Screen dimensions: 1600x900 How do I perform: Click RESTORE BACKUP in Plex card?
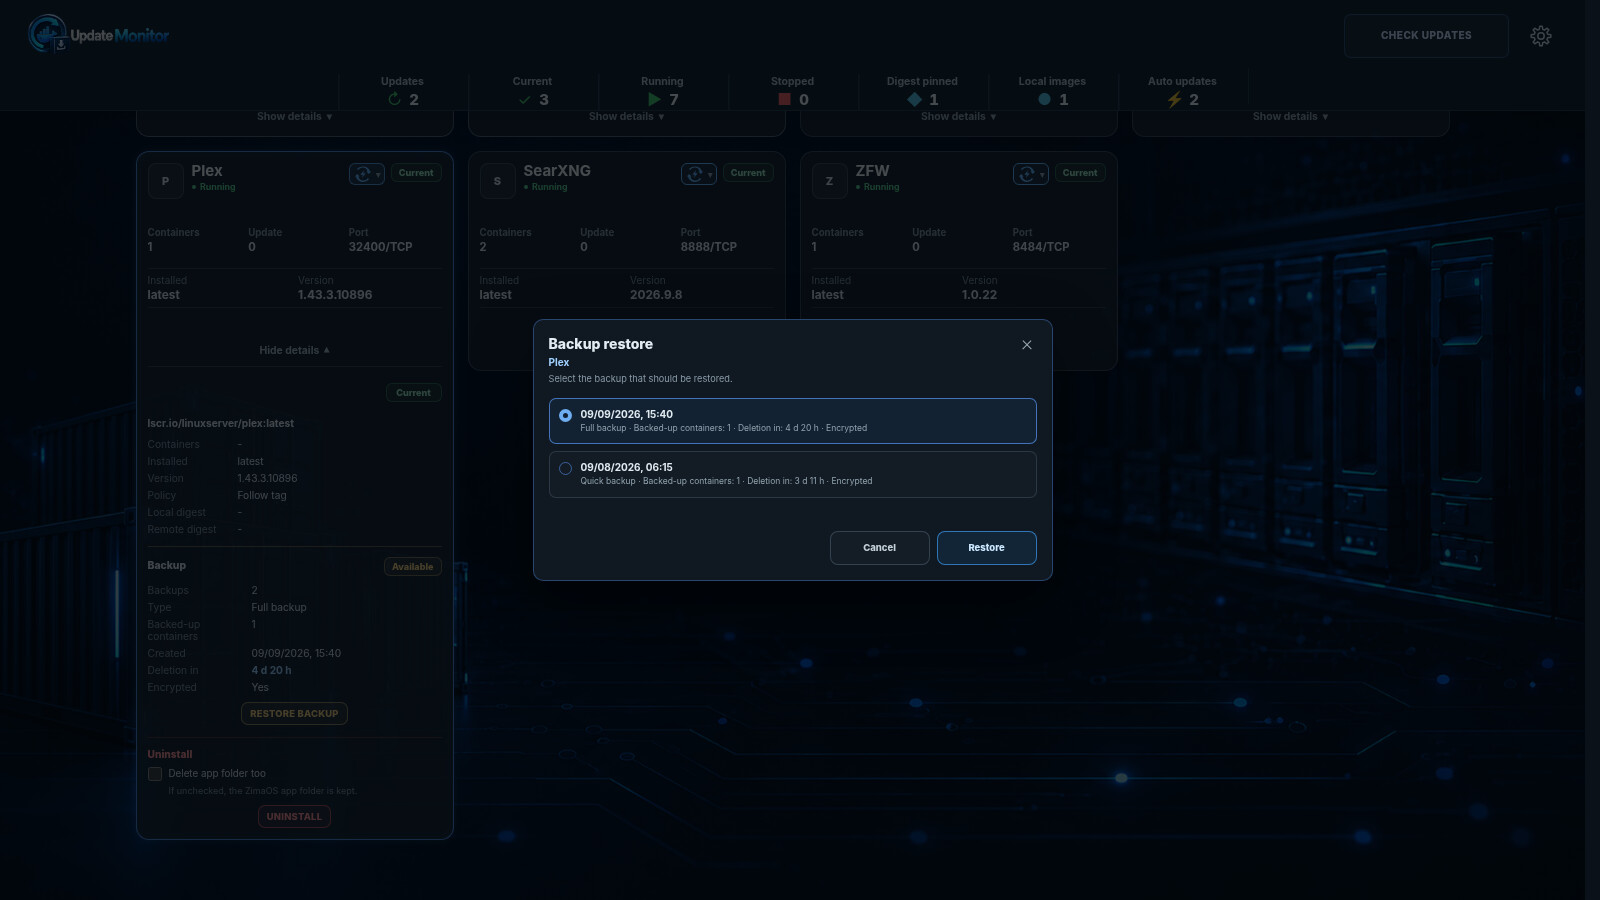coord(294,714)
